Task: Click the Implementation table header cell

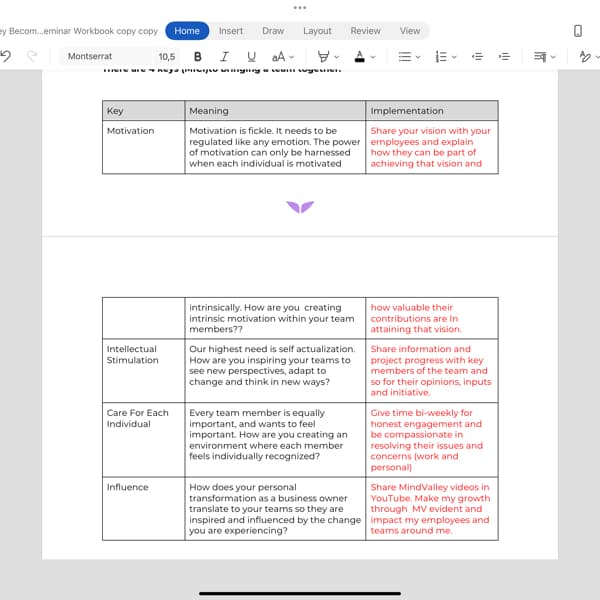Action: (x=432, y=111)
